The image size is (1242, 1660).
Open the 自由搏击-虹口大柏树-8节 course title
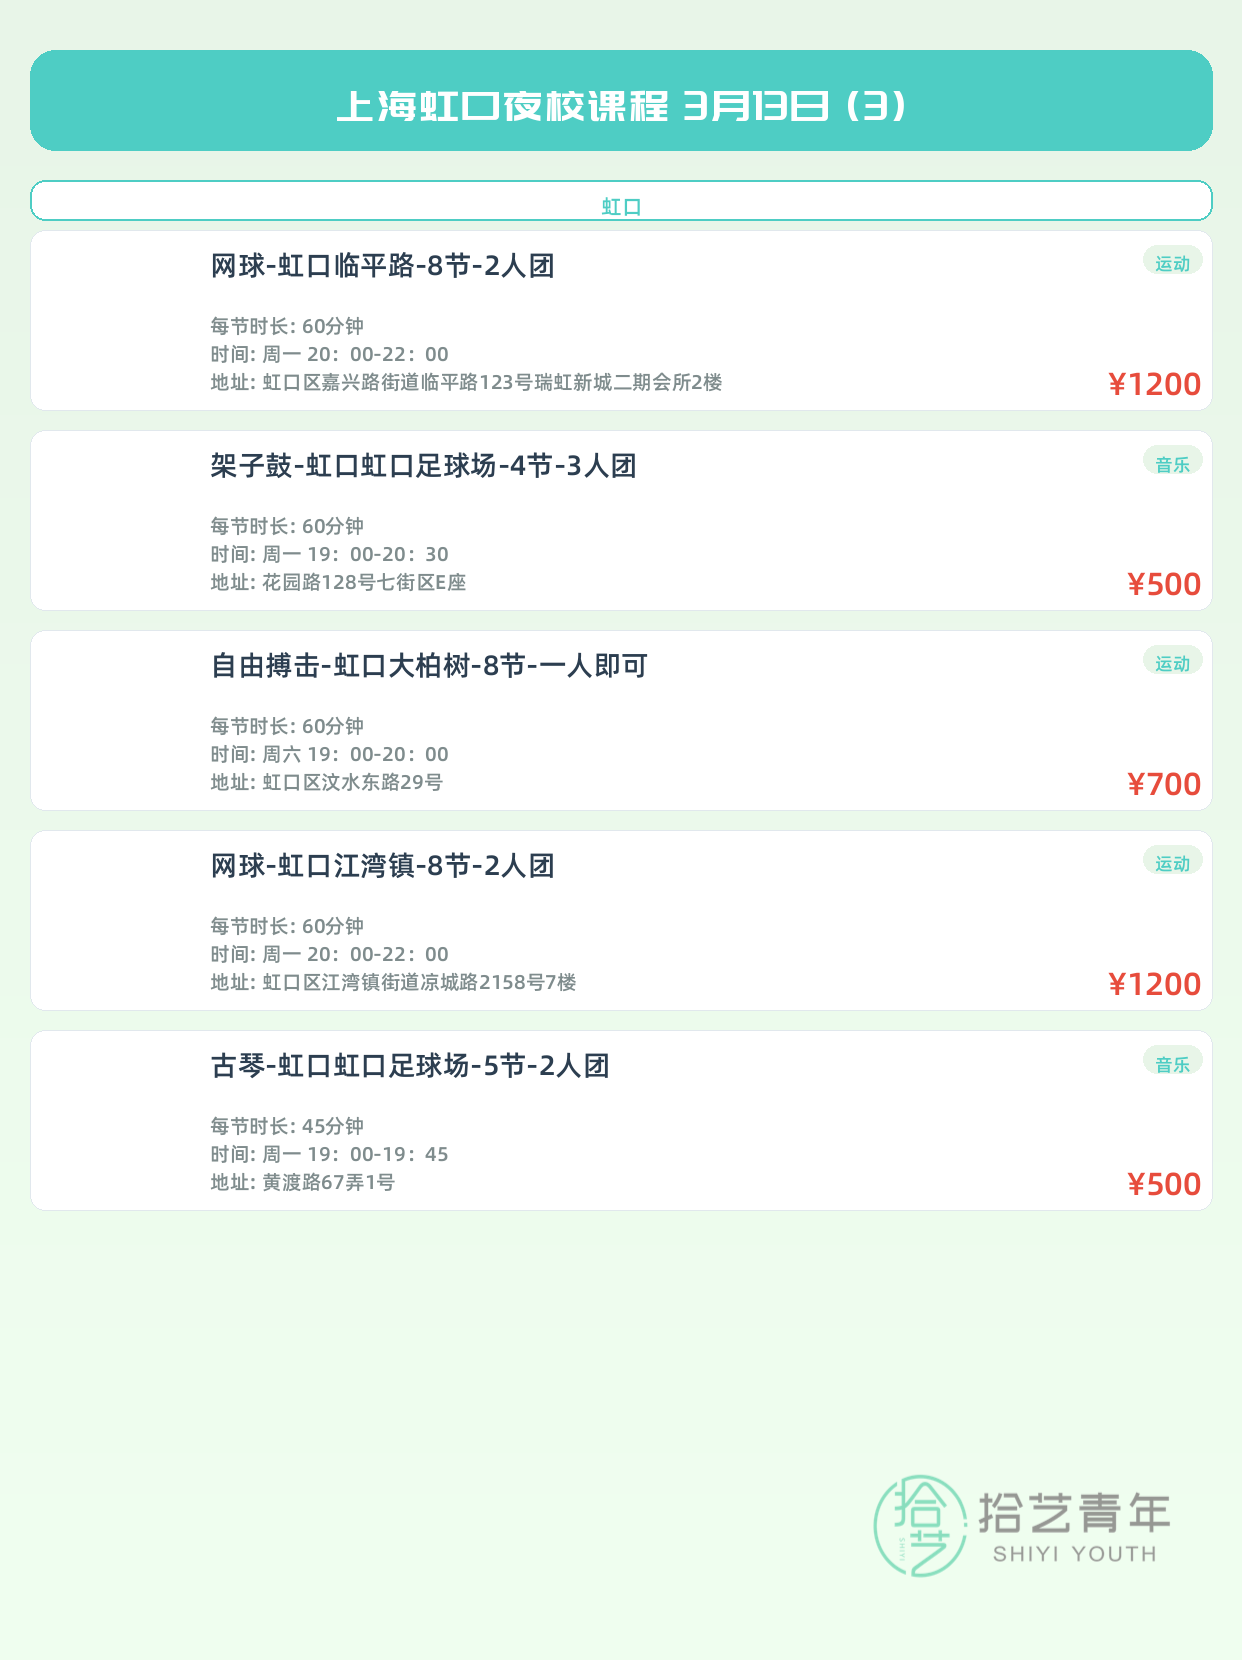pyautogui.click(x=429, y=666)
